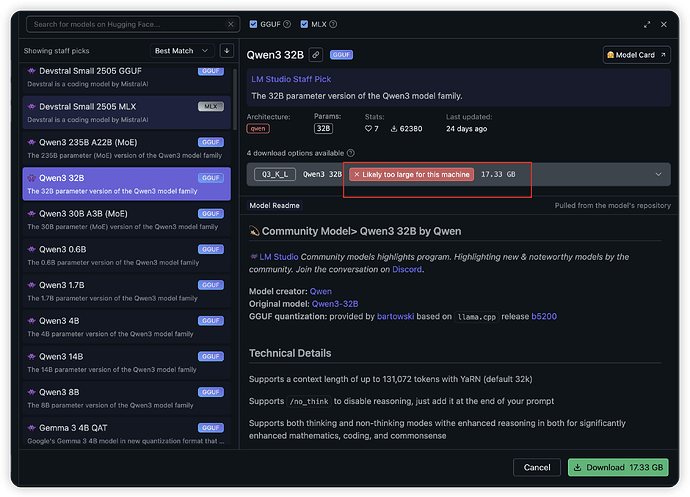
Task: Switch to the Model Readme tab
Action: point(274,206)
